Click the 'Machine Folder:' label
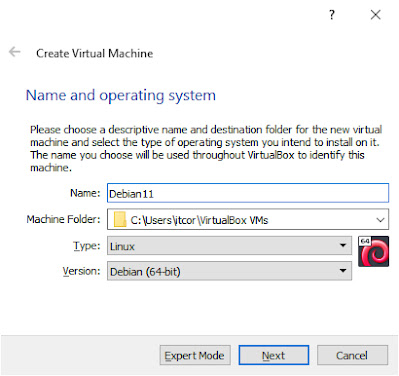The width and height of the screenshot is (399, 376). 63,219
